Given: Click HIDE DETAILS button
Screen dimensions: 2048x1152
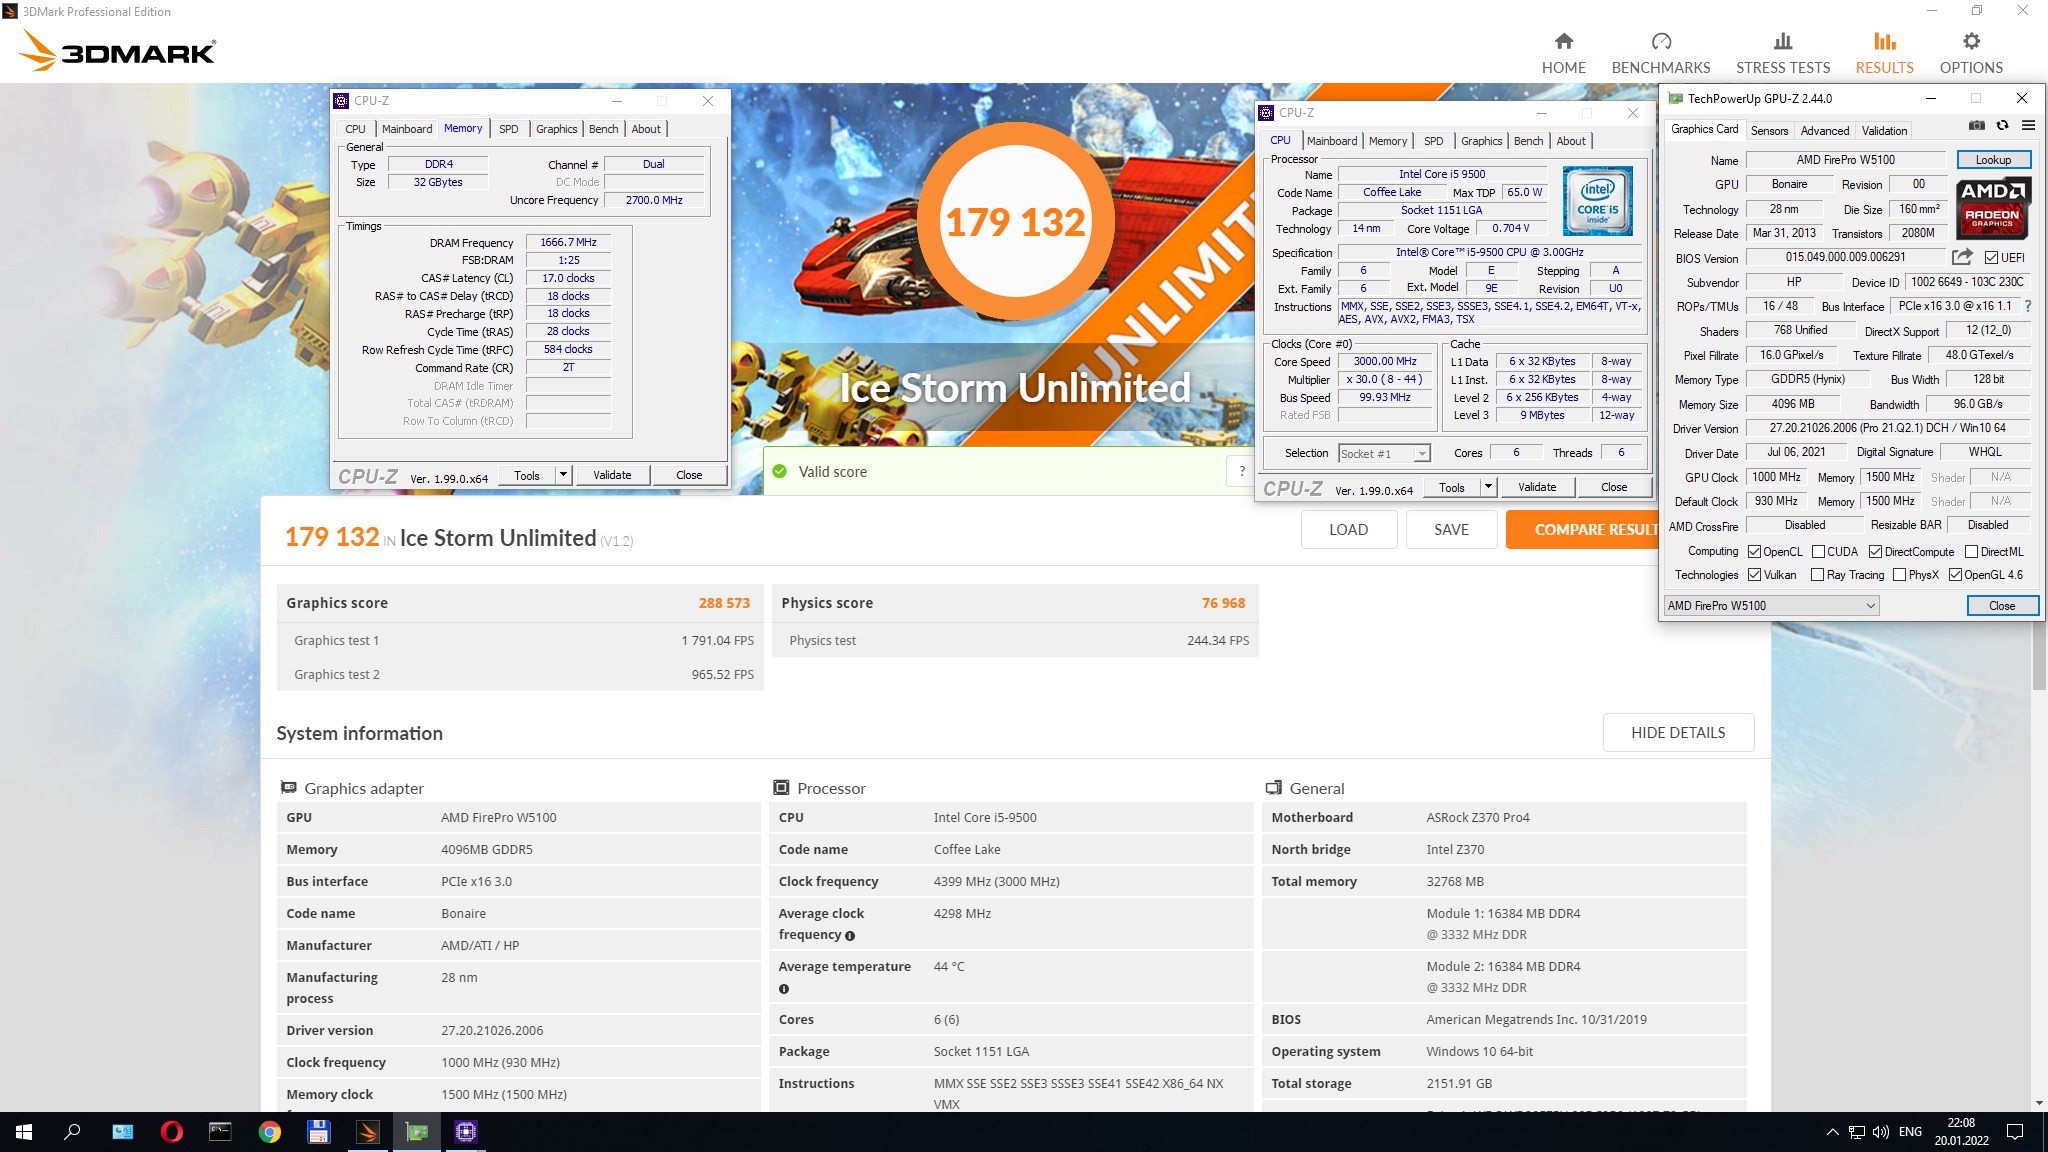Looking at the screenshot, I should click(x=1678, y=733).
